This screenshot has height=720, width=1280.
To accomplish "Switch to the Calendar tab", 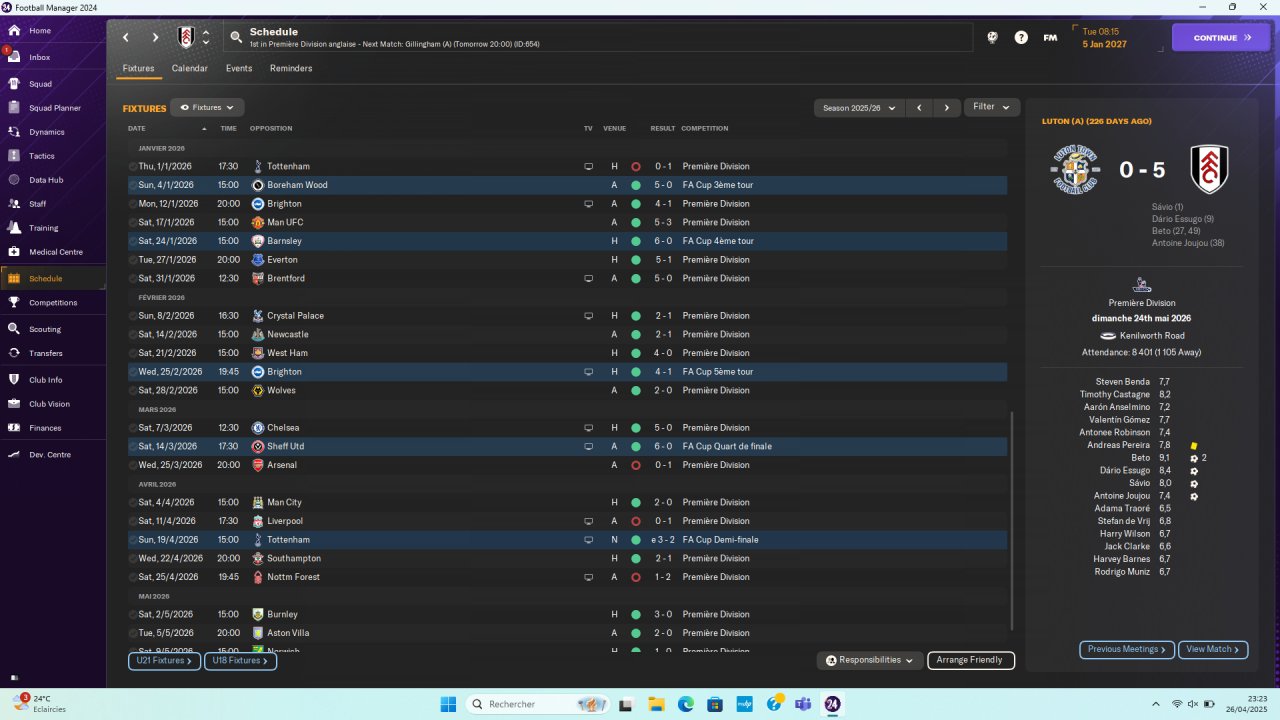I will [190, 68].
